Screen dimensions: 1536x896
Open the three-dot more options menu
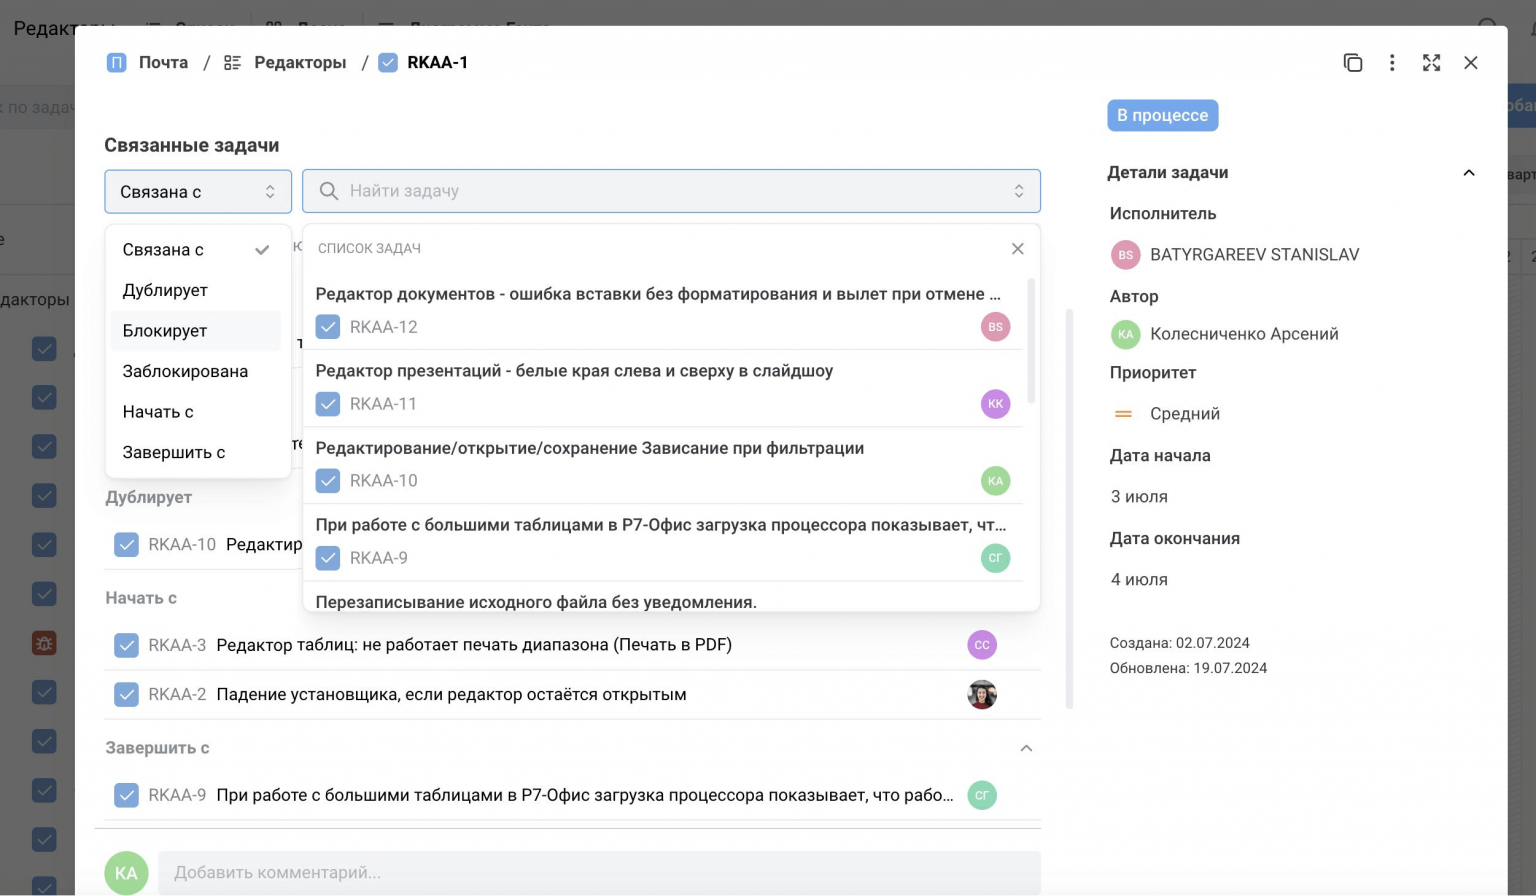[1392, 63]
